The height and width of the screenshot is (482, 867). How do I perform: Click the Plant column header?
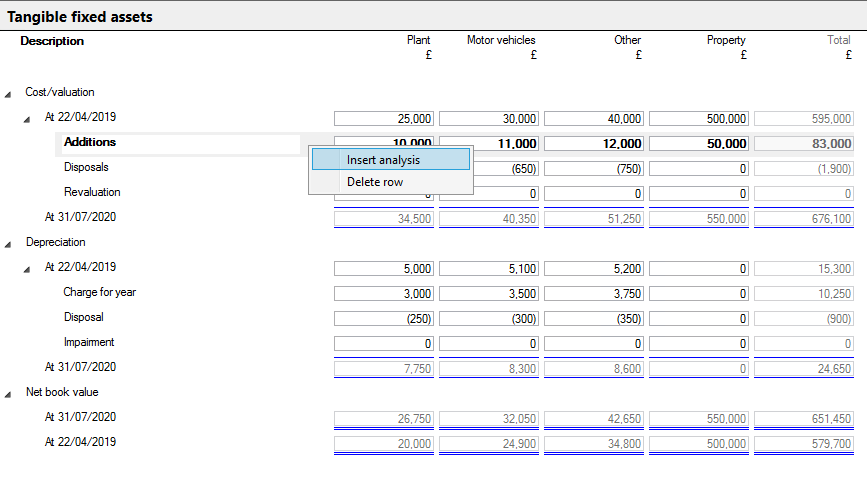pos(419,40)
